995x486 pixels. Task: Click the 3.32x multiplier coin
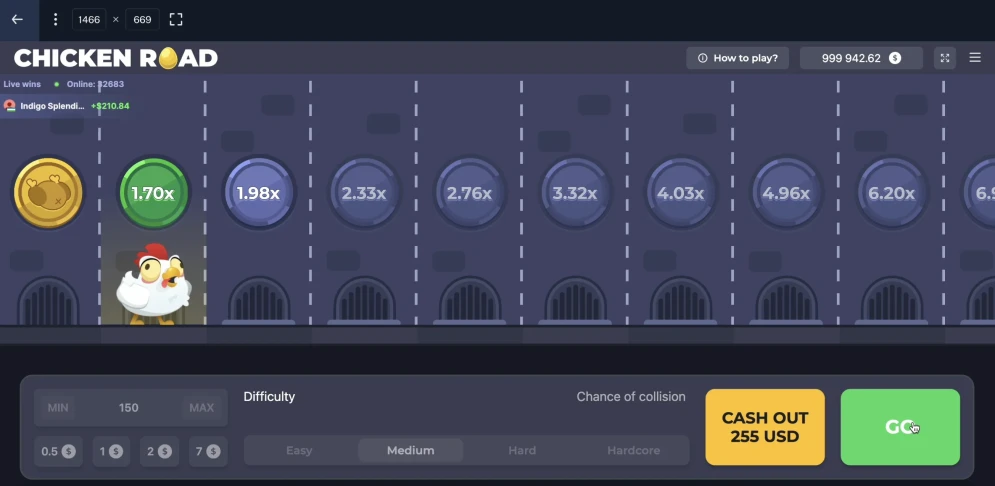(575, 193)
